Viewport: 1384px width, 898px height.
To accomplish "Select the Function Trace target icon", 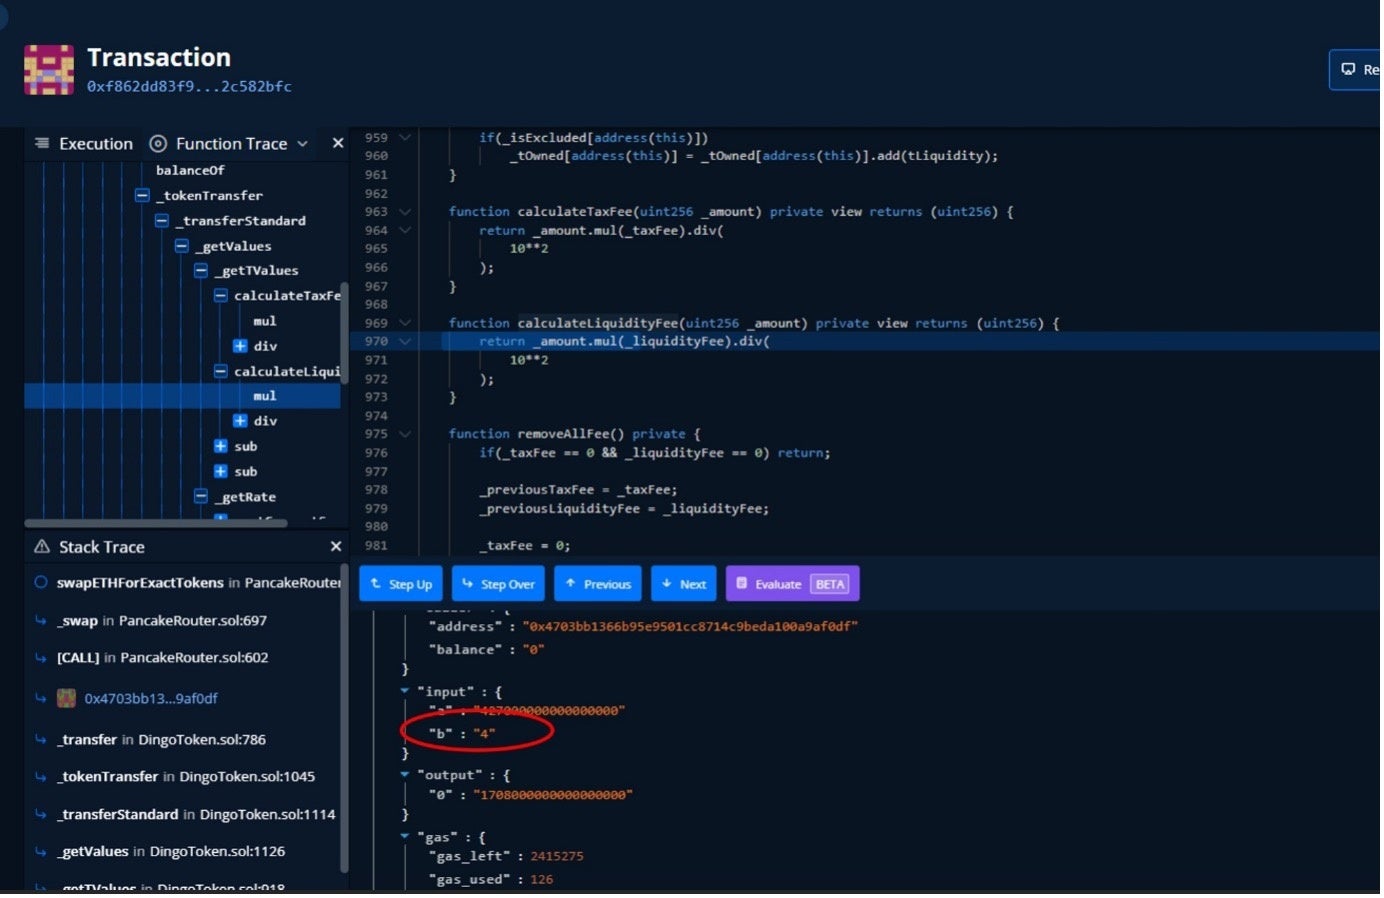I will pyautogui.click(x=158, y=144).
